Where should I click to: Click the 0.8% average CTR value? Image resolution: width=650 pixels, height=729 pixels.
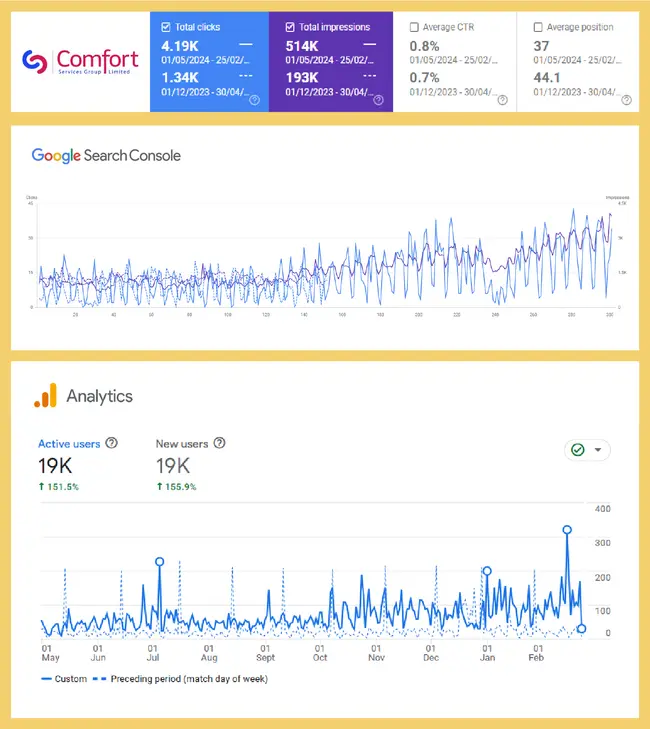(x=424, y=46)
